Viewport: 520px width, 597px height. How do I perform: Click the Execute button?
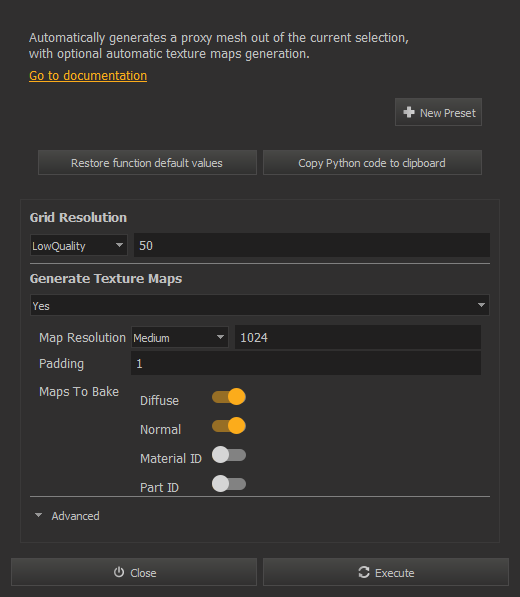click(386, 572)
